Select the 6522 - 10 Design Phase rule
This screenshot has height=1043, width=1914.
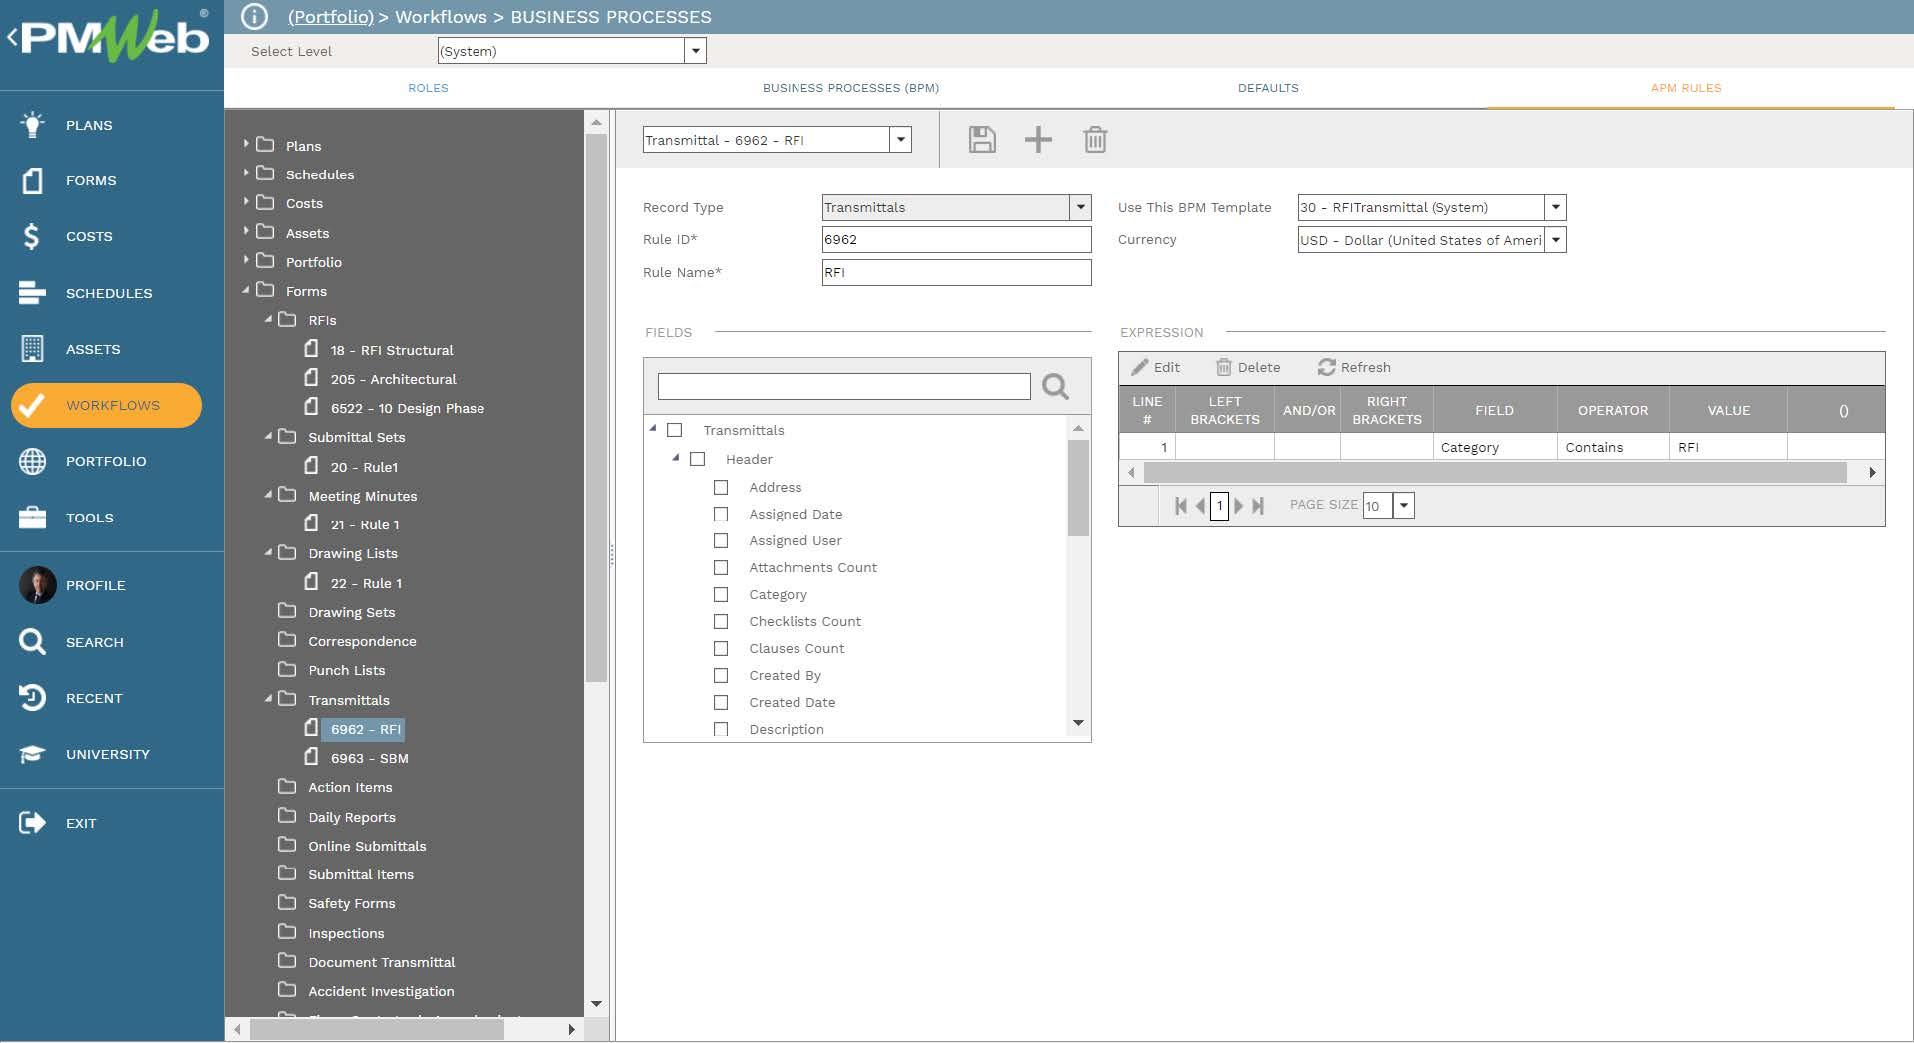pos(407,408)
